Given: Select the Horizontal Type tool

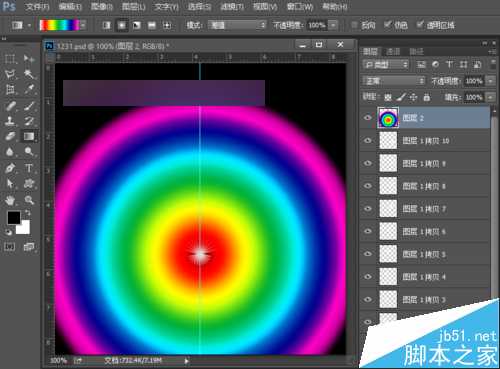Looking at the screenshot, I should pyautogui.click(x=29, y=168).
